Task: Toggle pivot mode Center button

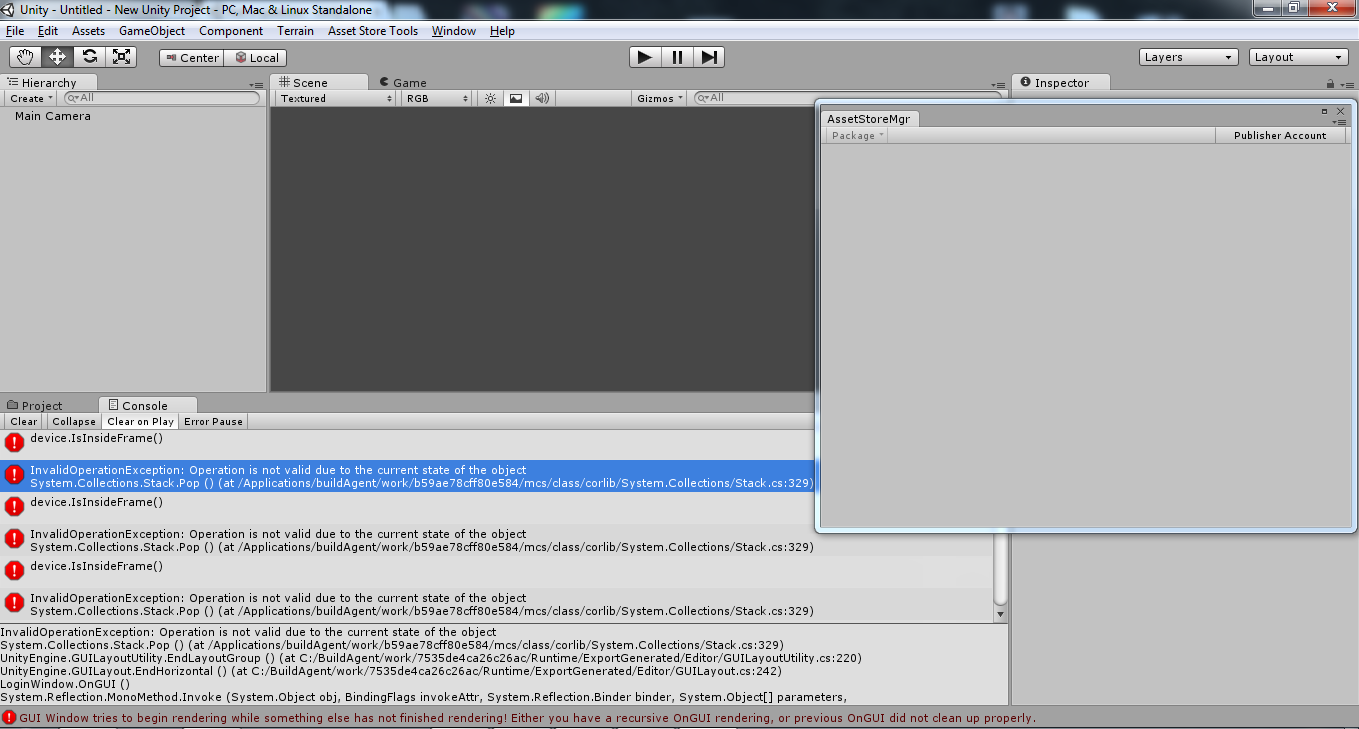Action: 191,58
